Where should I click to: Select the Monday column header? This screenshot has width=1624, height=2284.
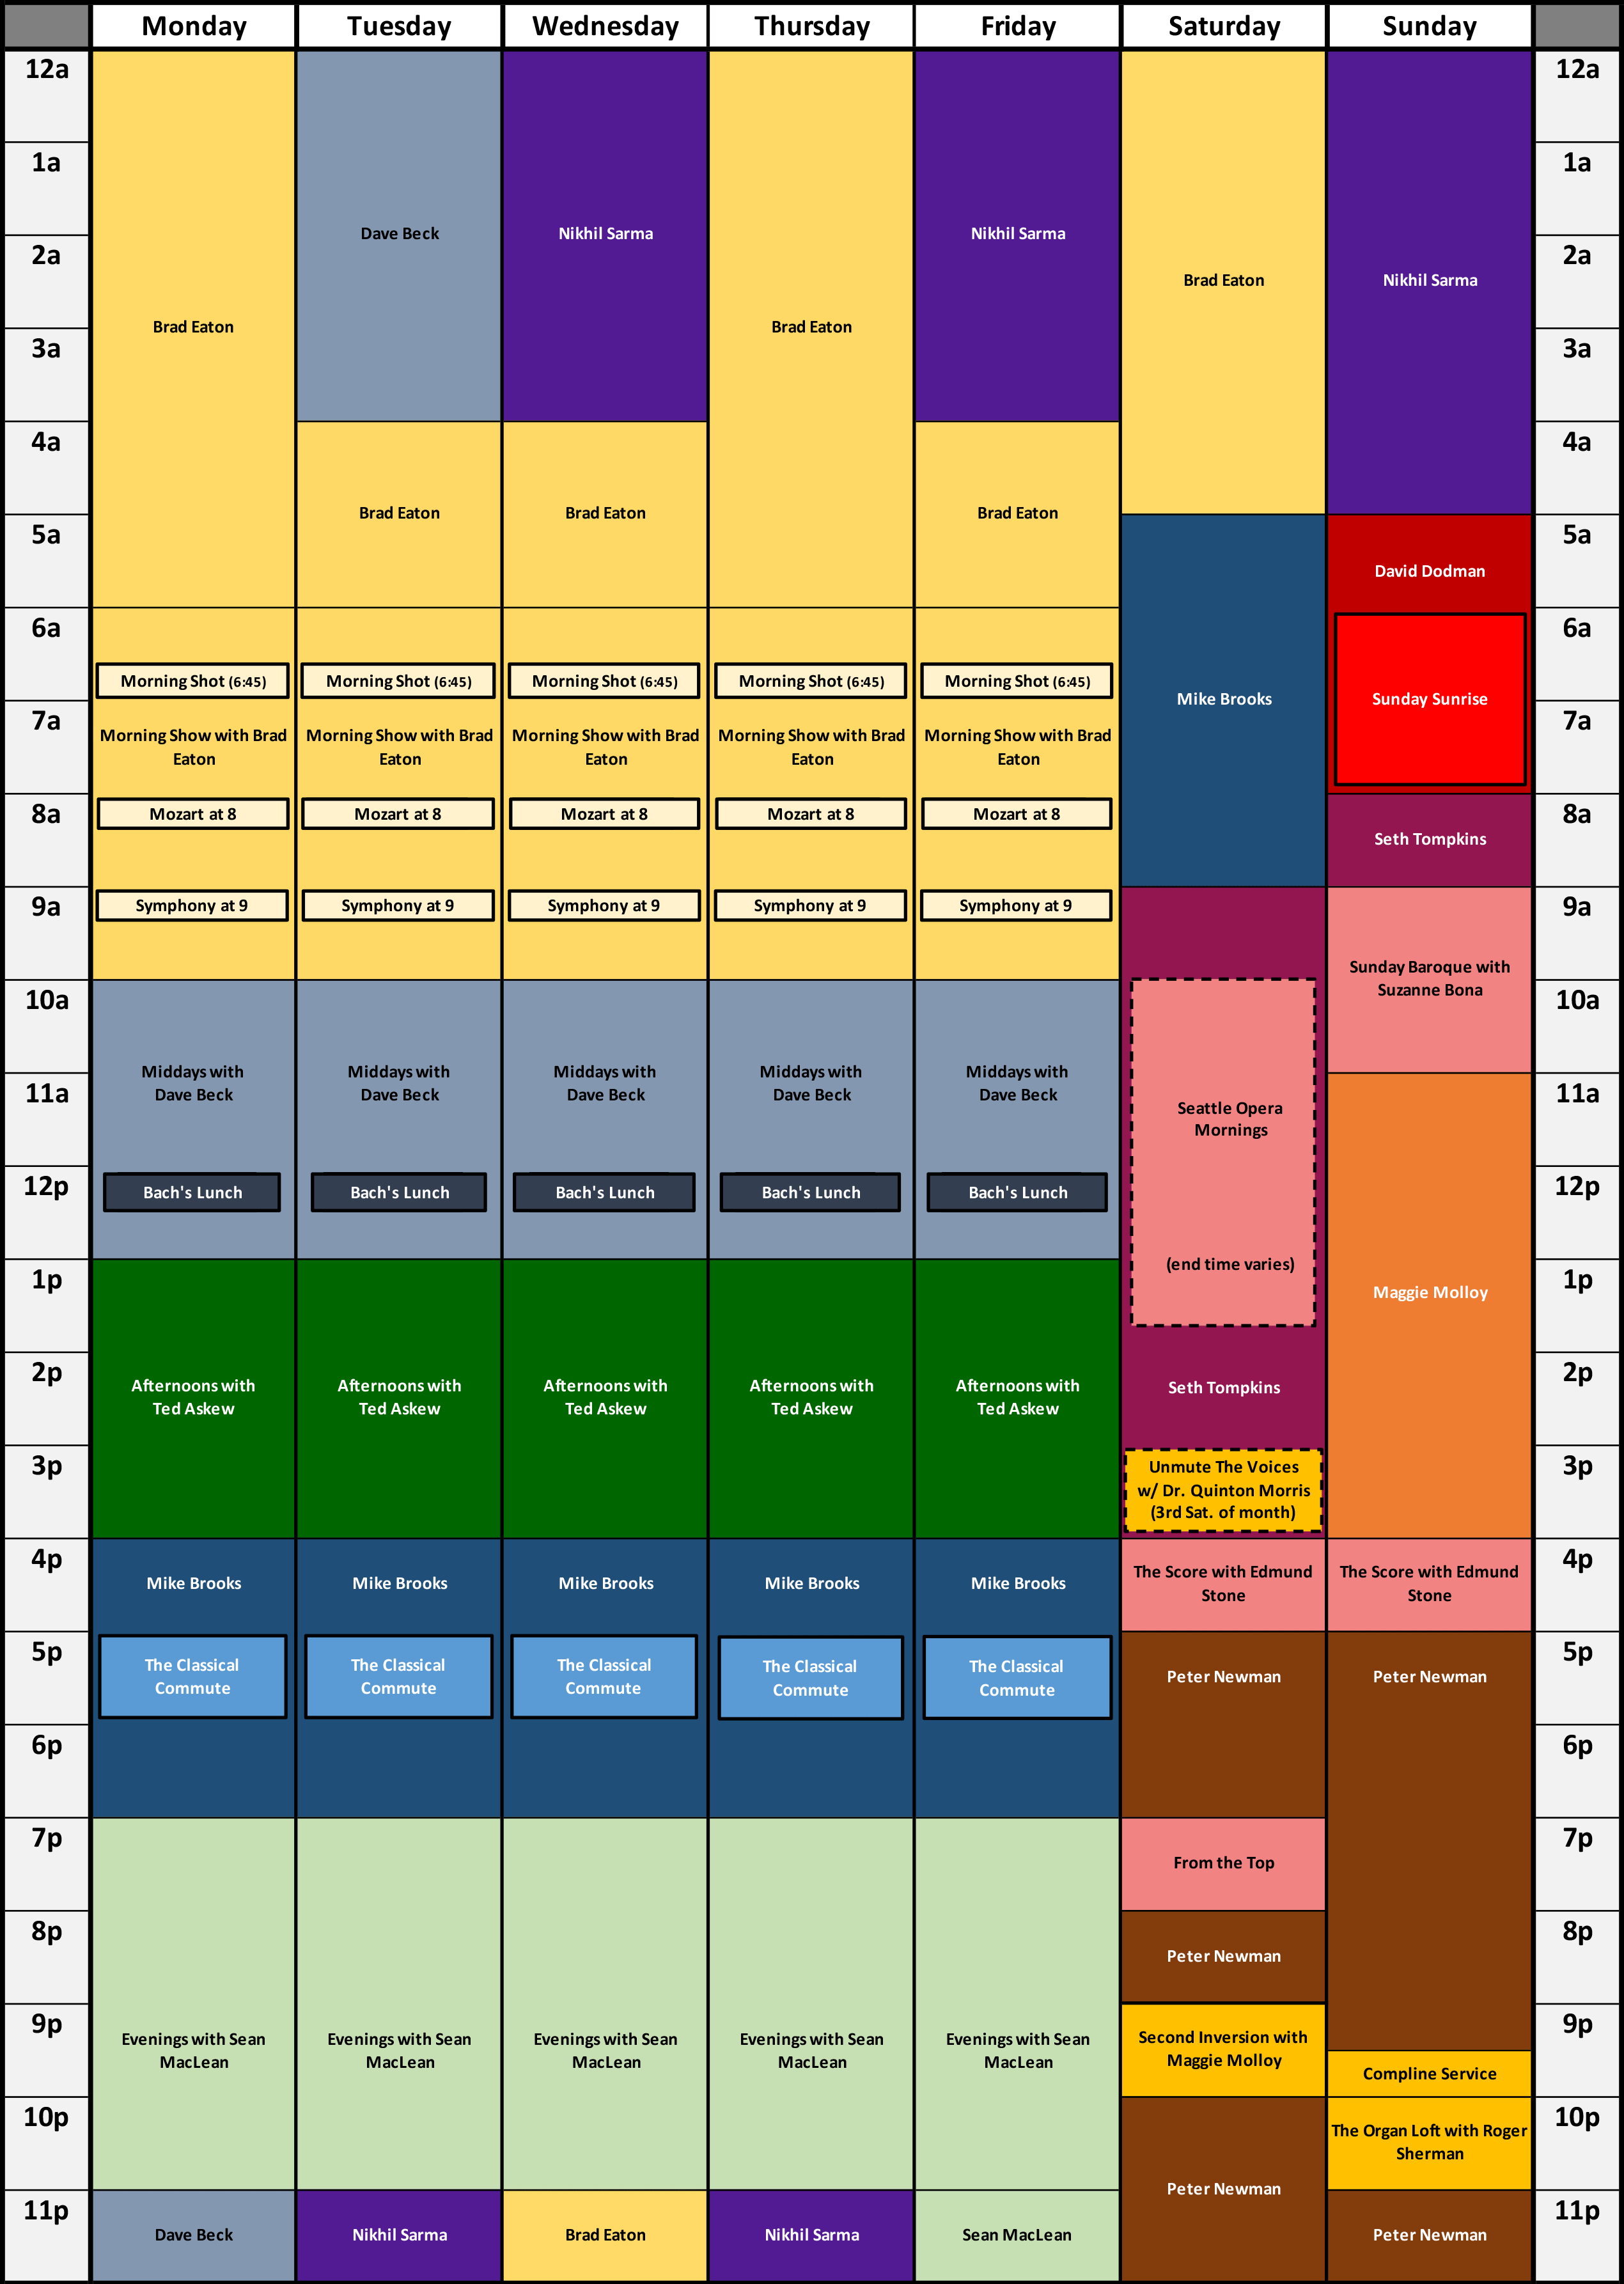(193, 26)
